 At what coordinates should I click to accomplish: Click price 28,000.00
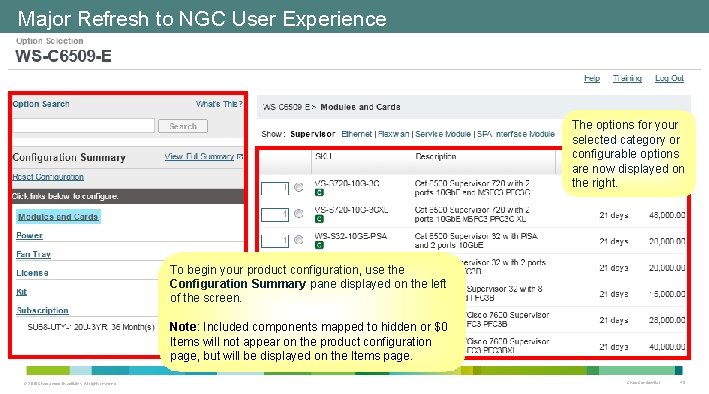coord(667,320)
